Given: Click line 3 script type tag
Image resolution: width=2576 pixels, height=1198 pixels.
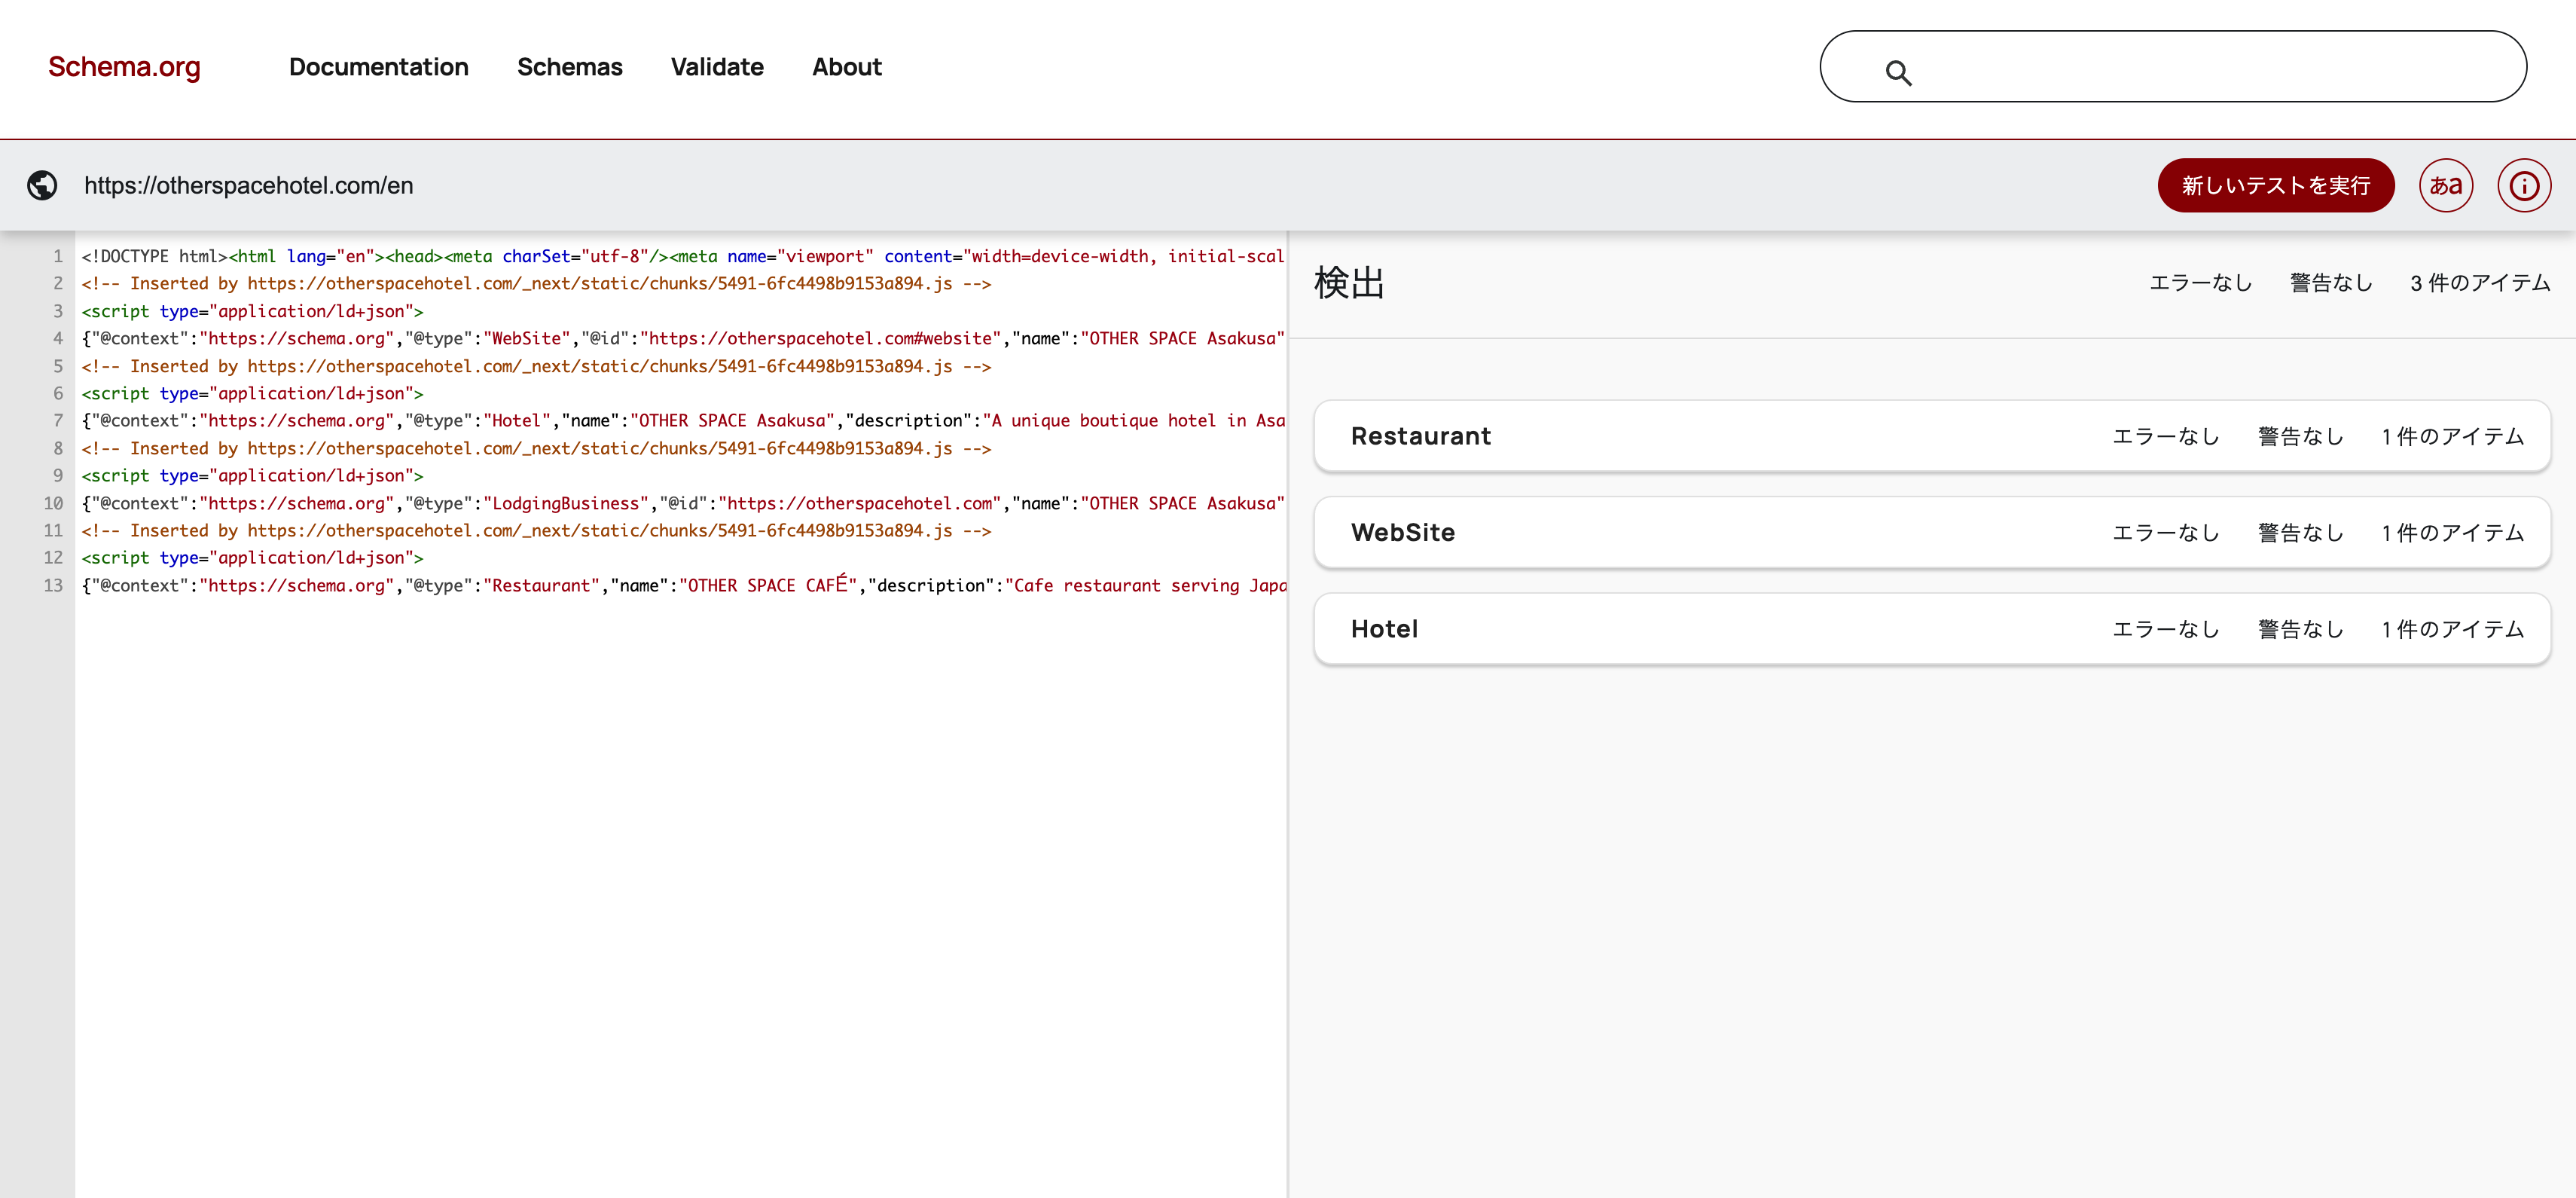Looking at the screenshot, I should coord(252,311).
